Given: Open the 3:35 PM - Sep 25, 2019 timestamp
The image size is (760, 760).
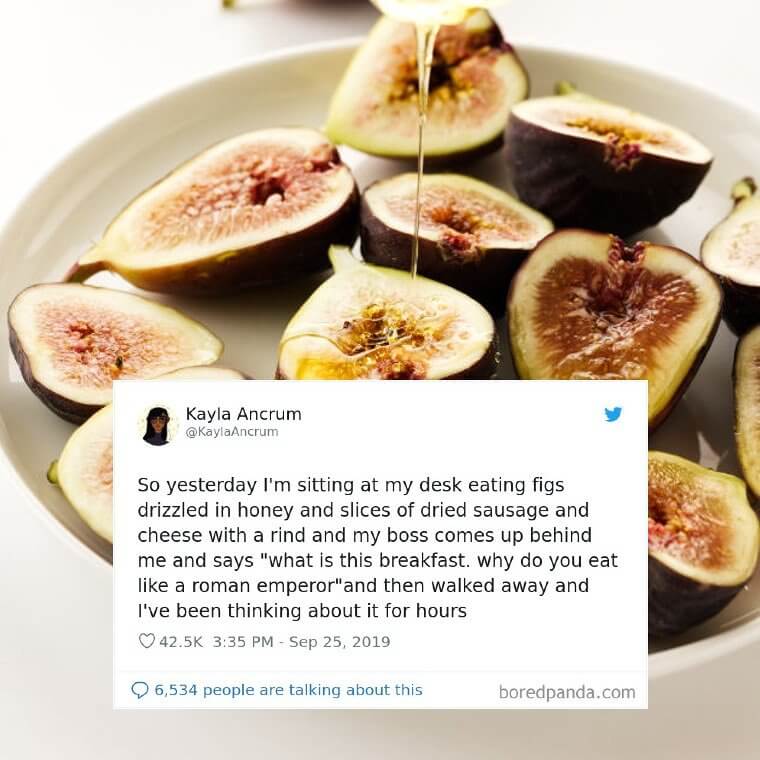Looking at the screenshot, I should 301,641.
